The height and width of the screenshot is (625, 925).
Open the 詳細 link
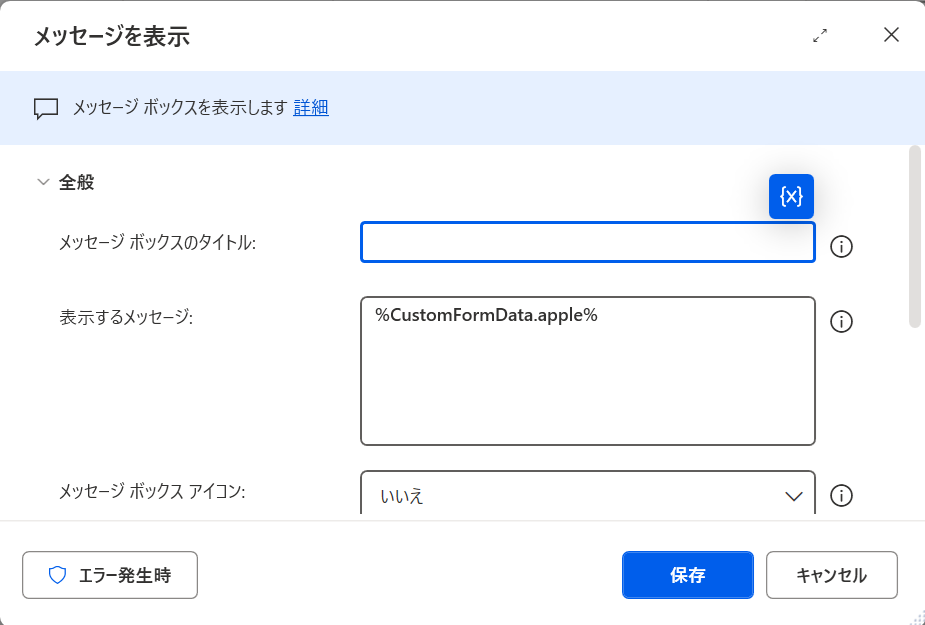311,108
